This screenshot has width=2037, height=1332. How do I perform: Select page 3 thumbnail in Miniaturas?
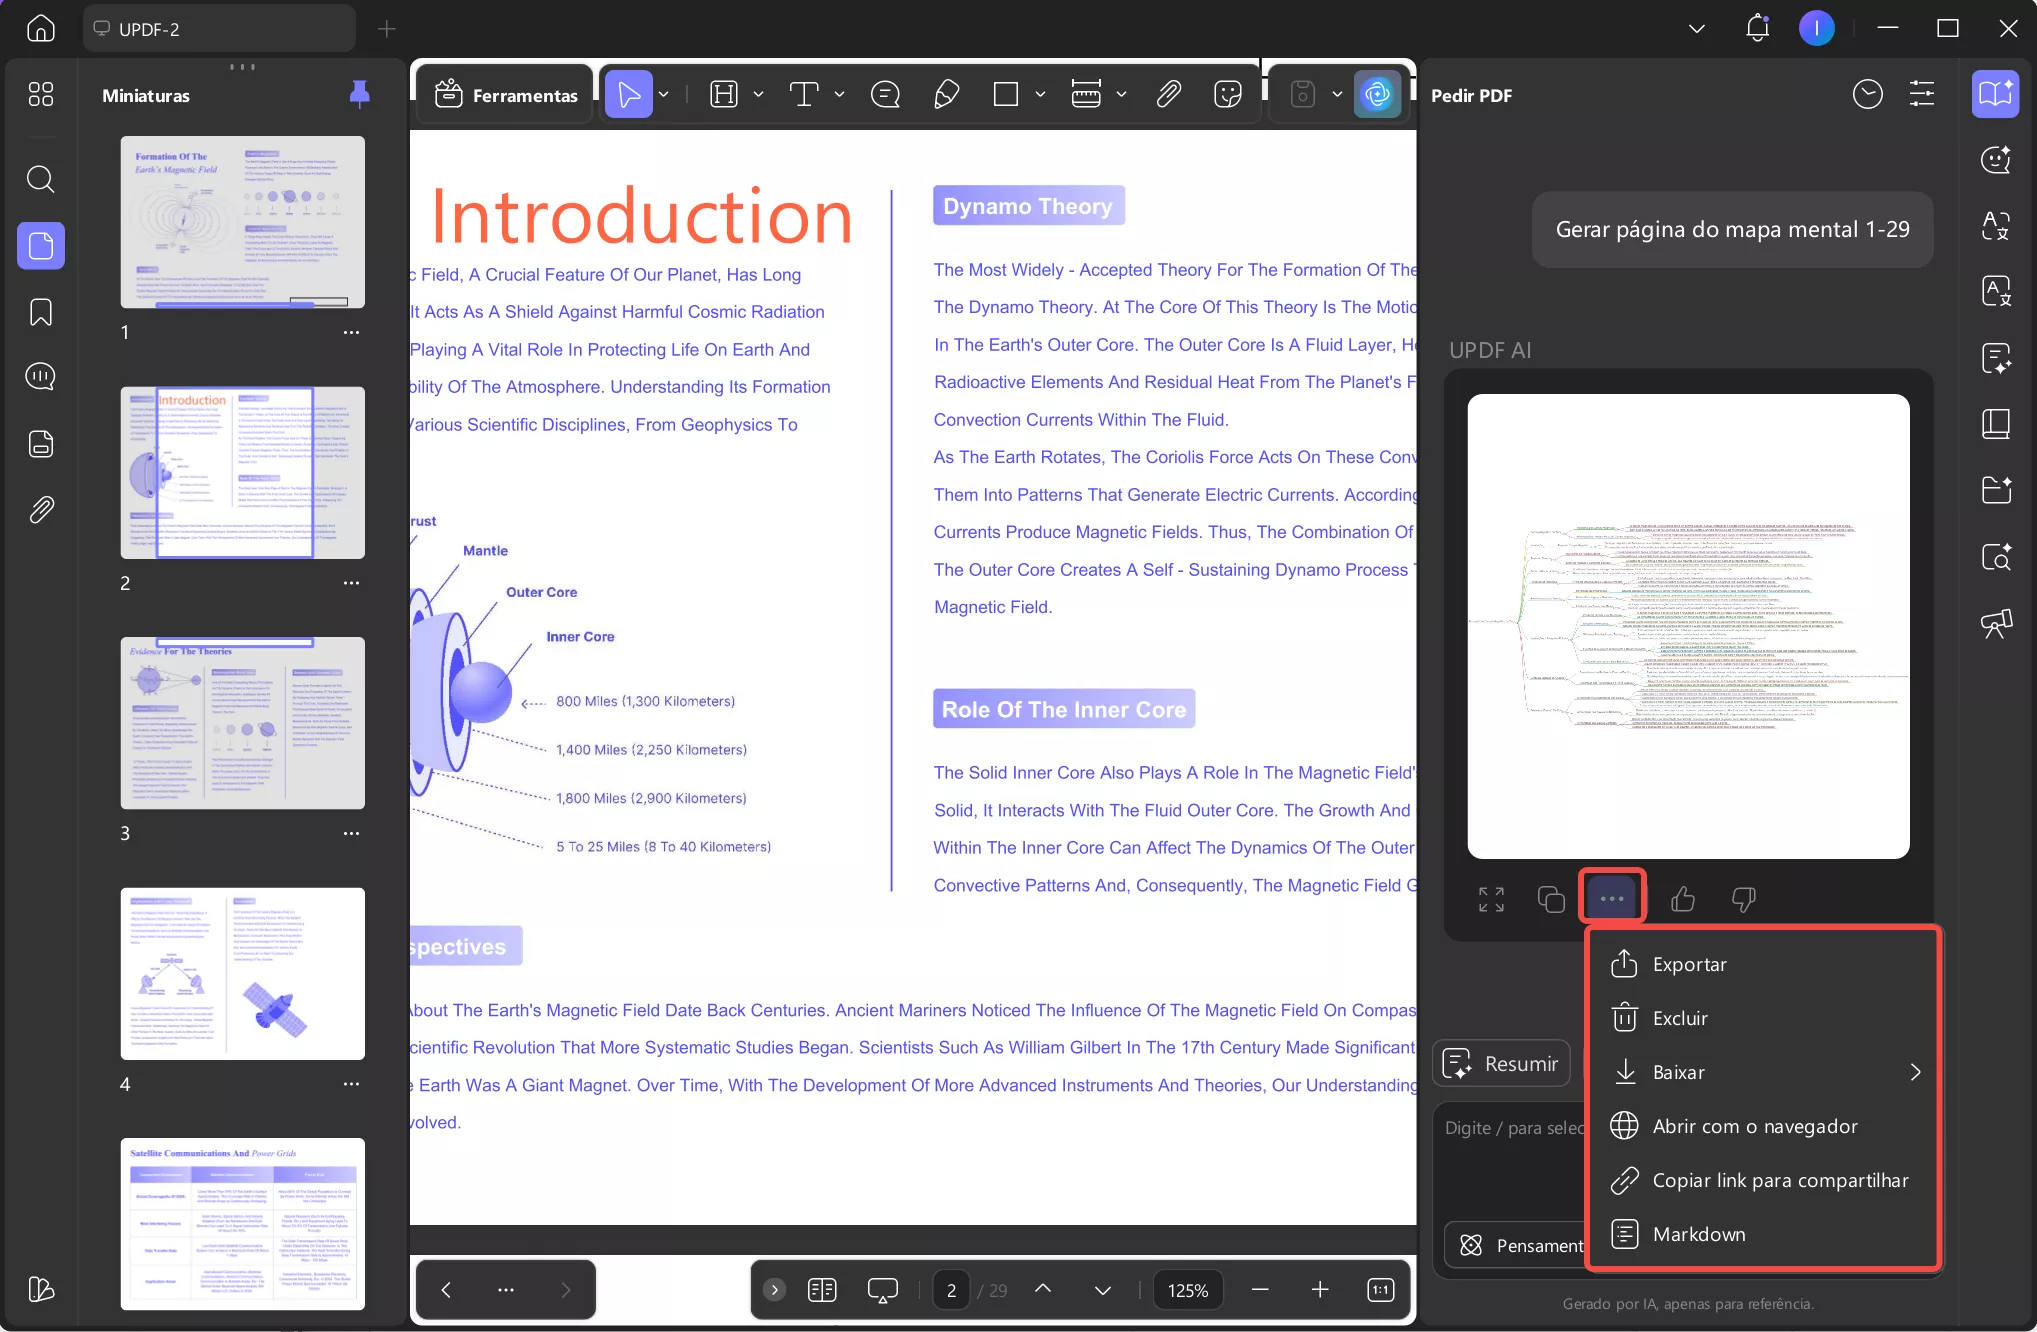(242, 723)
